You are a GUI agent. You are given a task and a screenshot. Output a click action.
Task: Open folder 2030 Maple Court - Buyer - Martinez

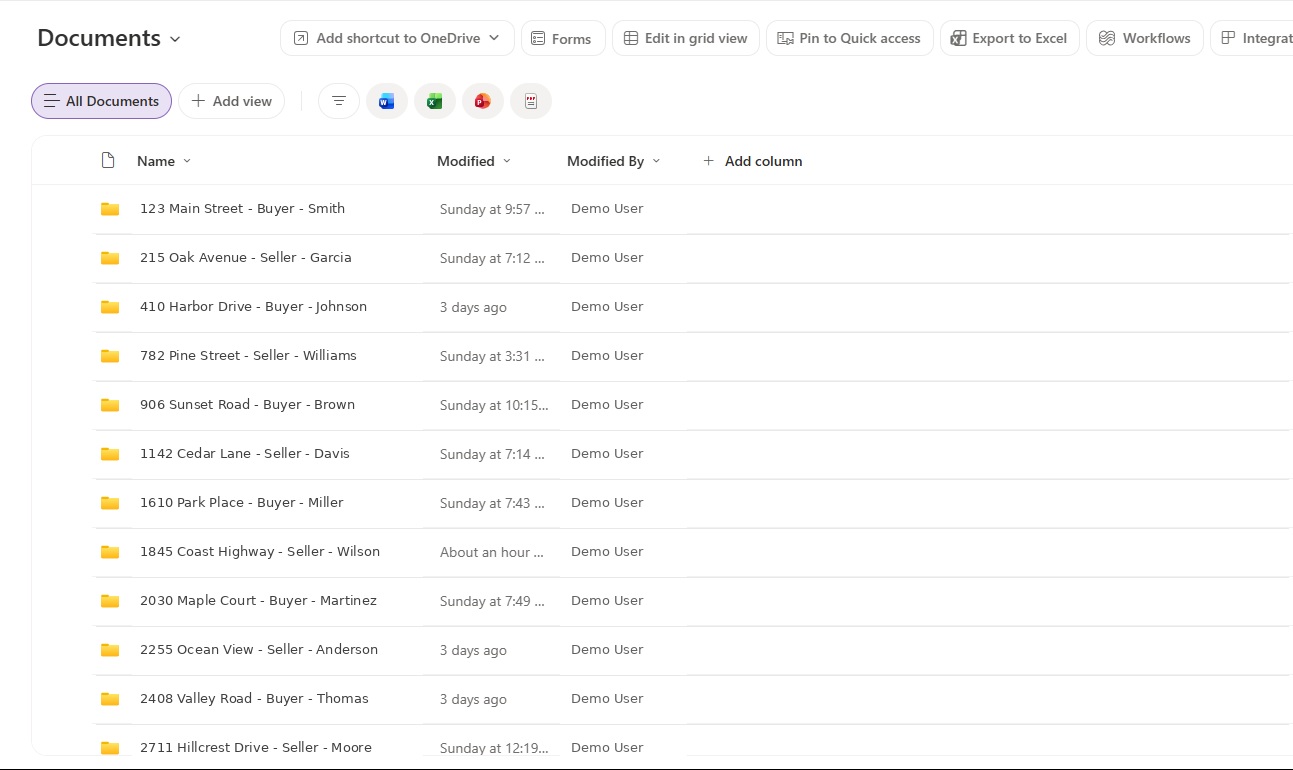tap(258, 601)
